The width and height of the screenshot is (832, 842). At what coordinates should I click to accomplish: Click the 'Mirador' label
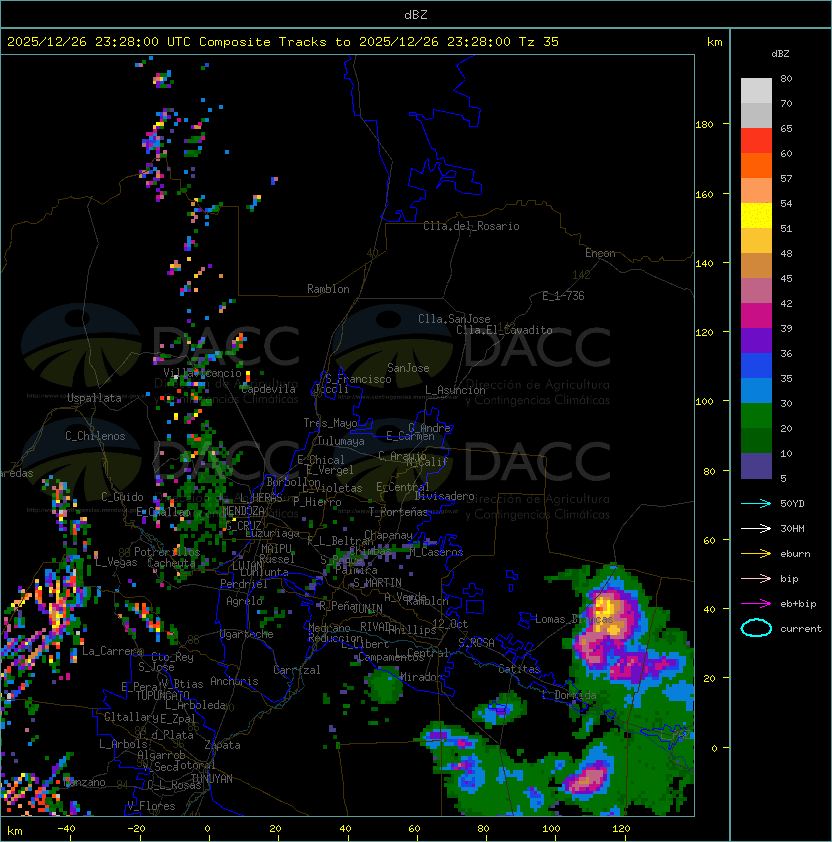click(422, 677)
